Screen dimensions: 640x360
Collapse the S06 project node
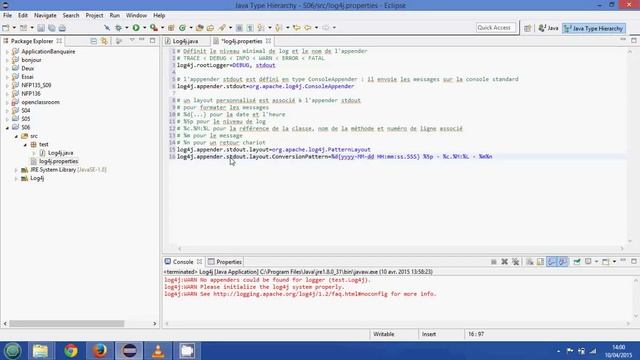7,128
